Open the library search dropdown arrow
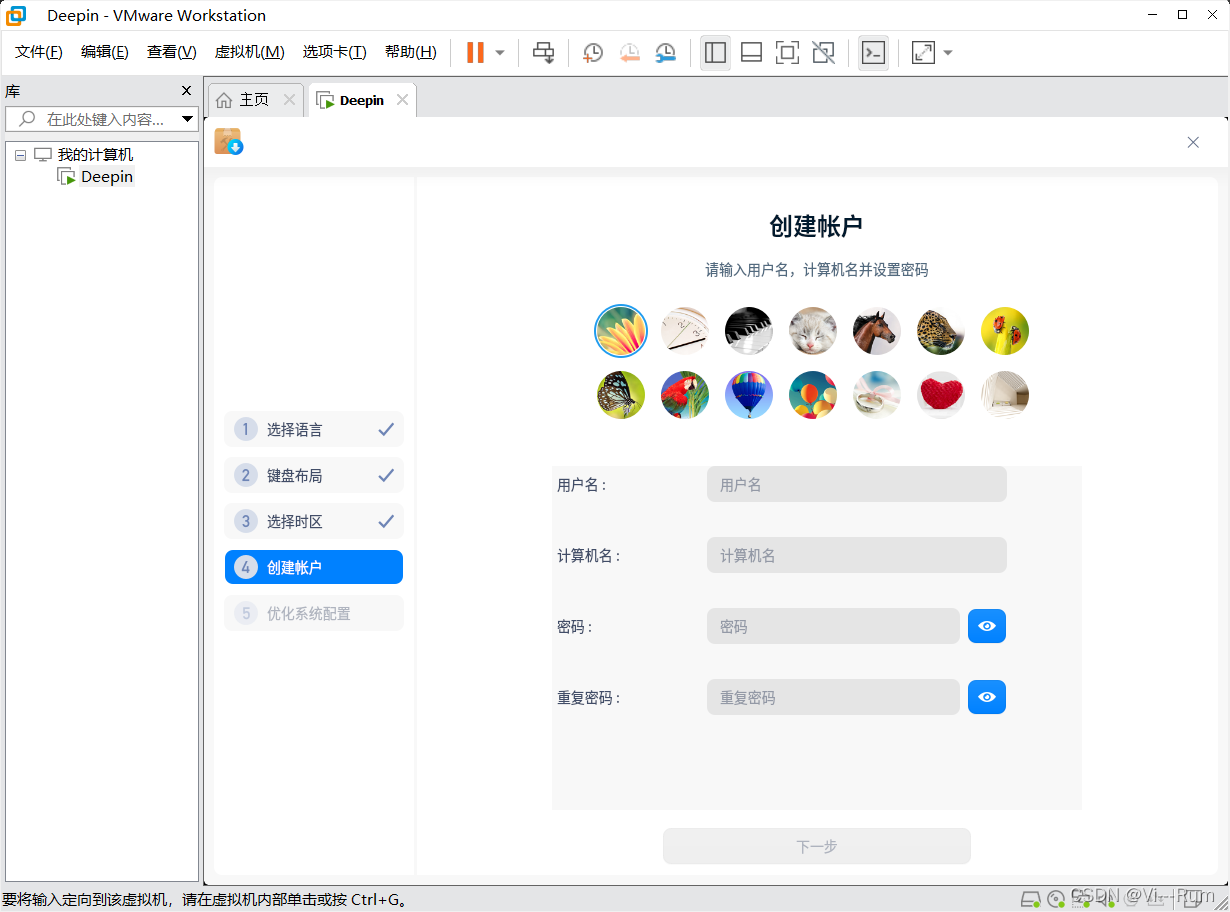This screenshot has height=912, width=1230. click(x=187, y=119)
